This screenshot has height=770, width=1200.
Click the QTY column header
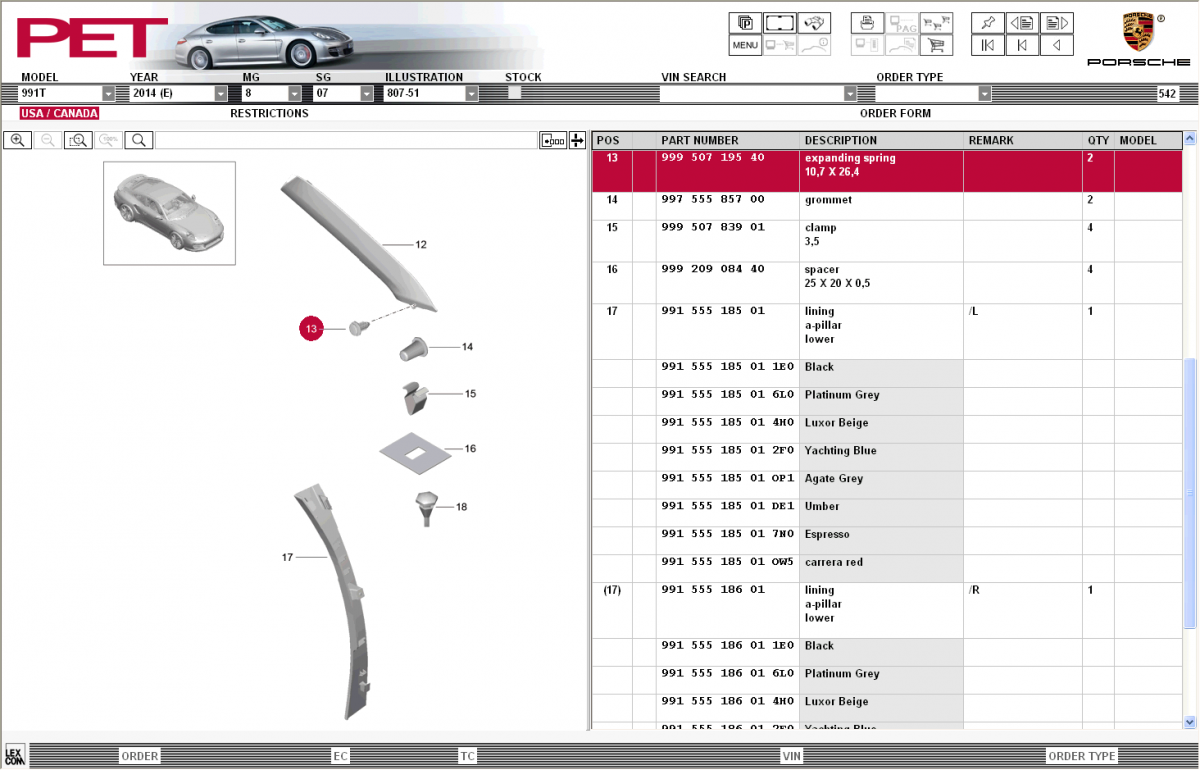[x=1098, y=141]
